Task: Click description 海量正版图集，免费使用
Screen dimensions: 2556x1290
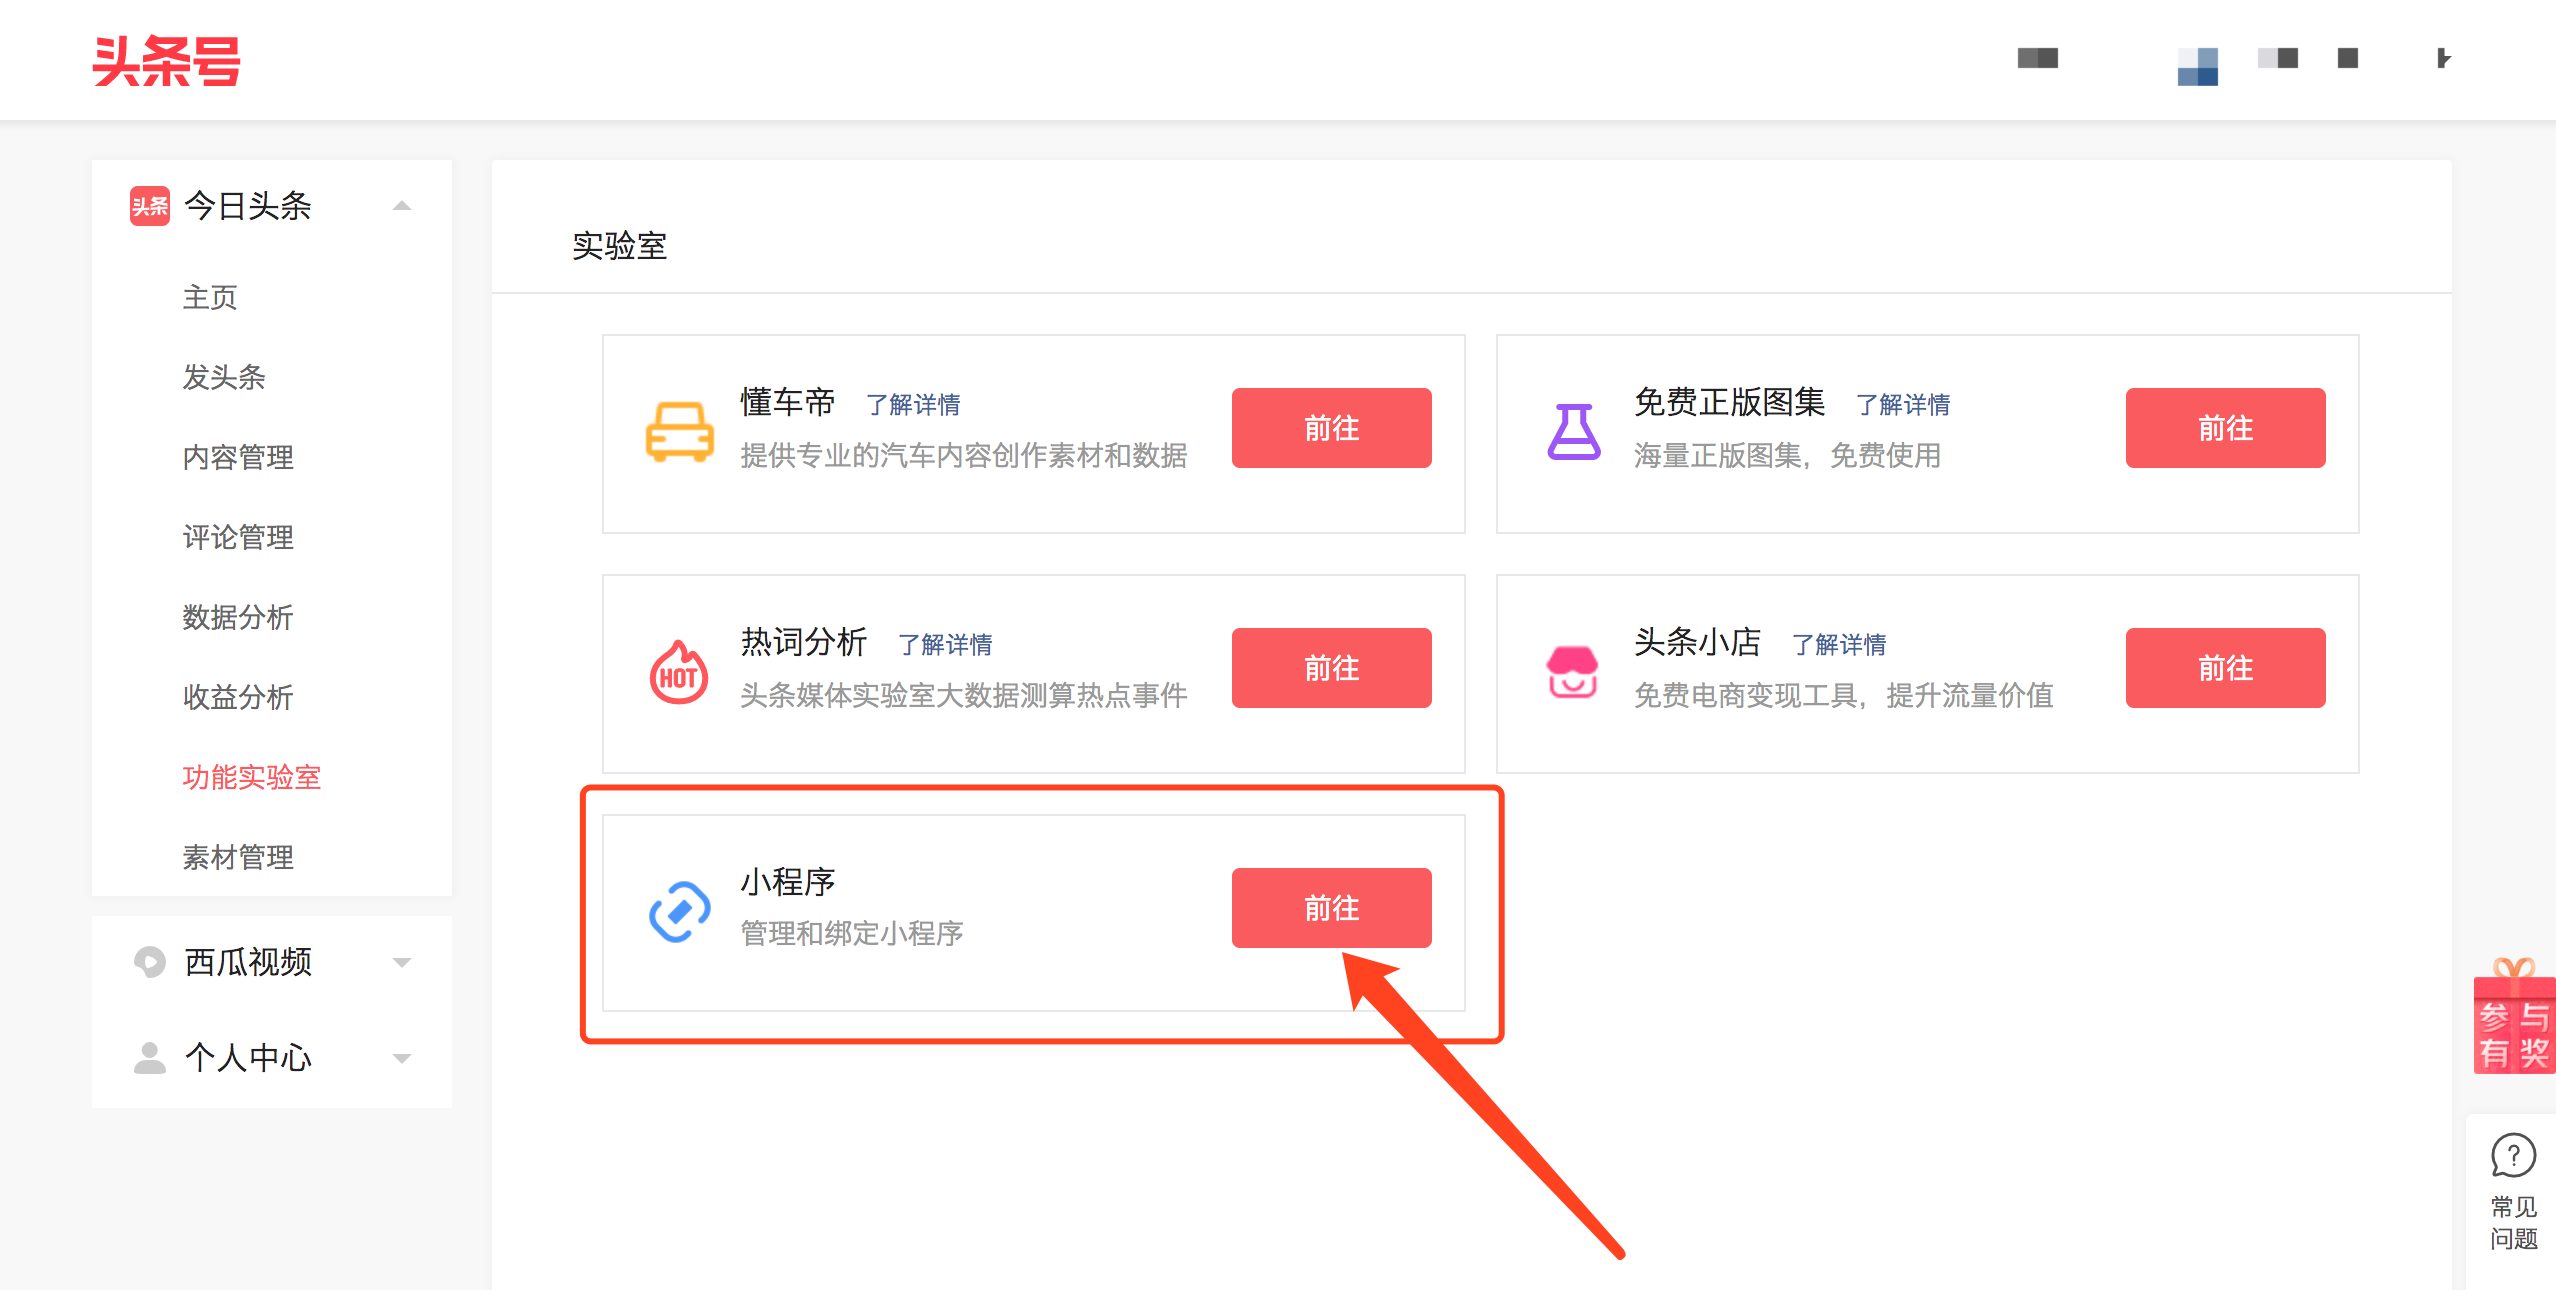Action: pyautogui.click(x=1788, y=456)
